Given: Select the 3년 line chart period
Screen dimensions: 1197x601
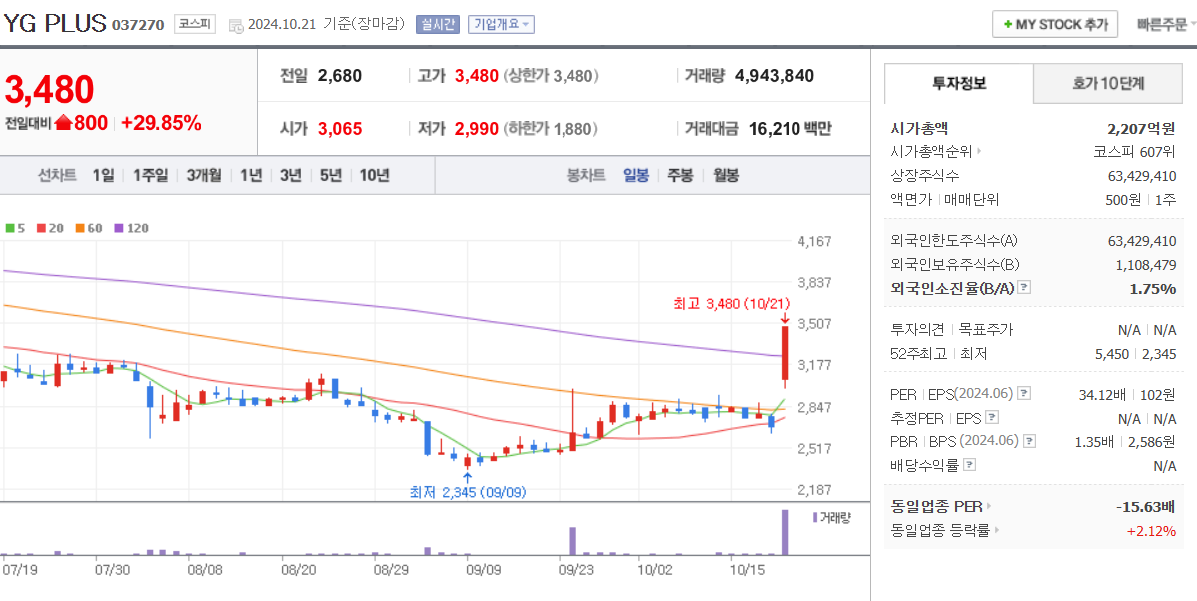Looking at the screenshot, I should (290, 176).
